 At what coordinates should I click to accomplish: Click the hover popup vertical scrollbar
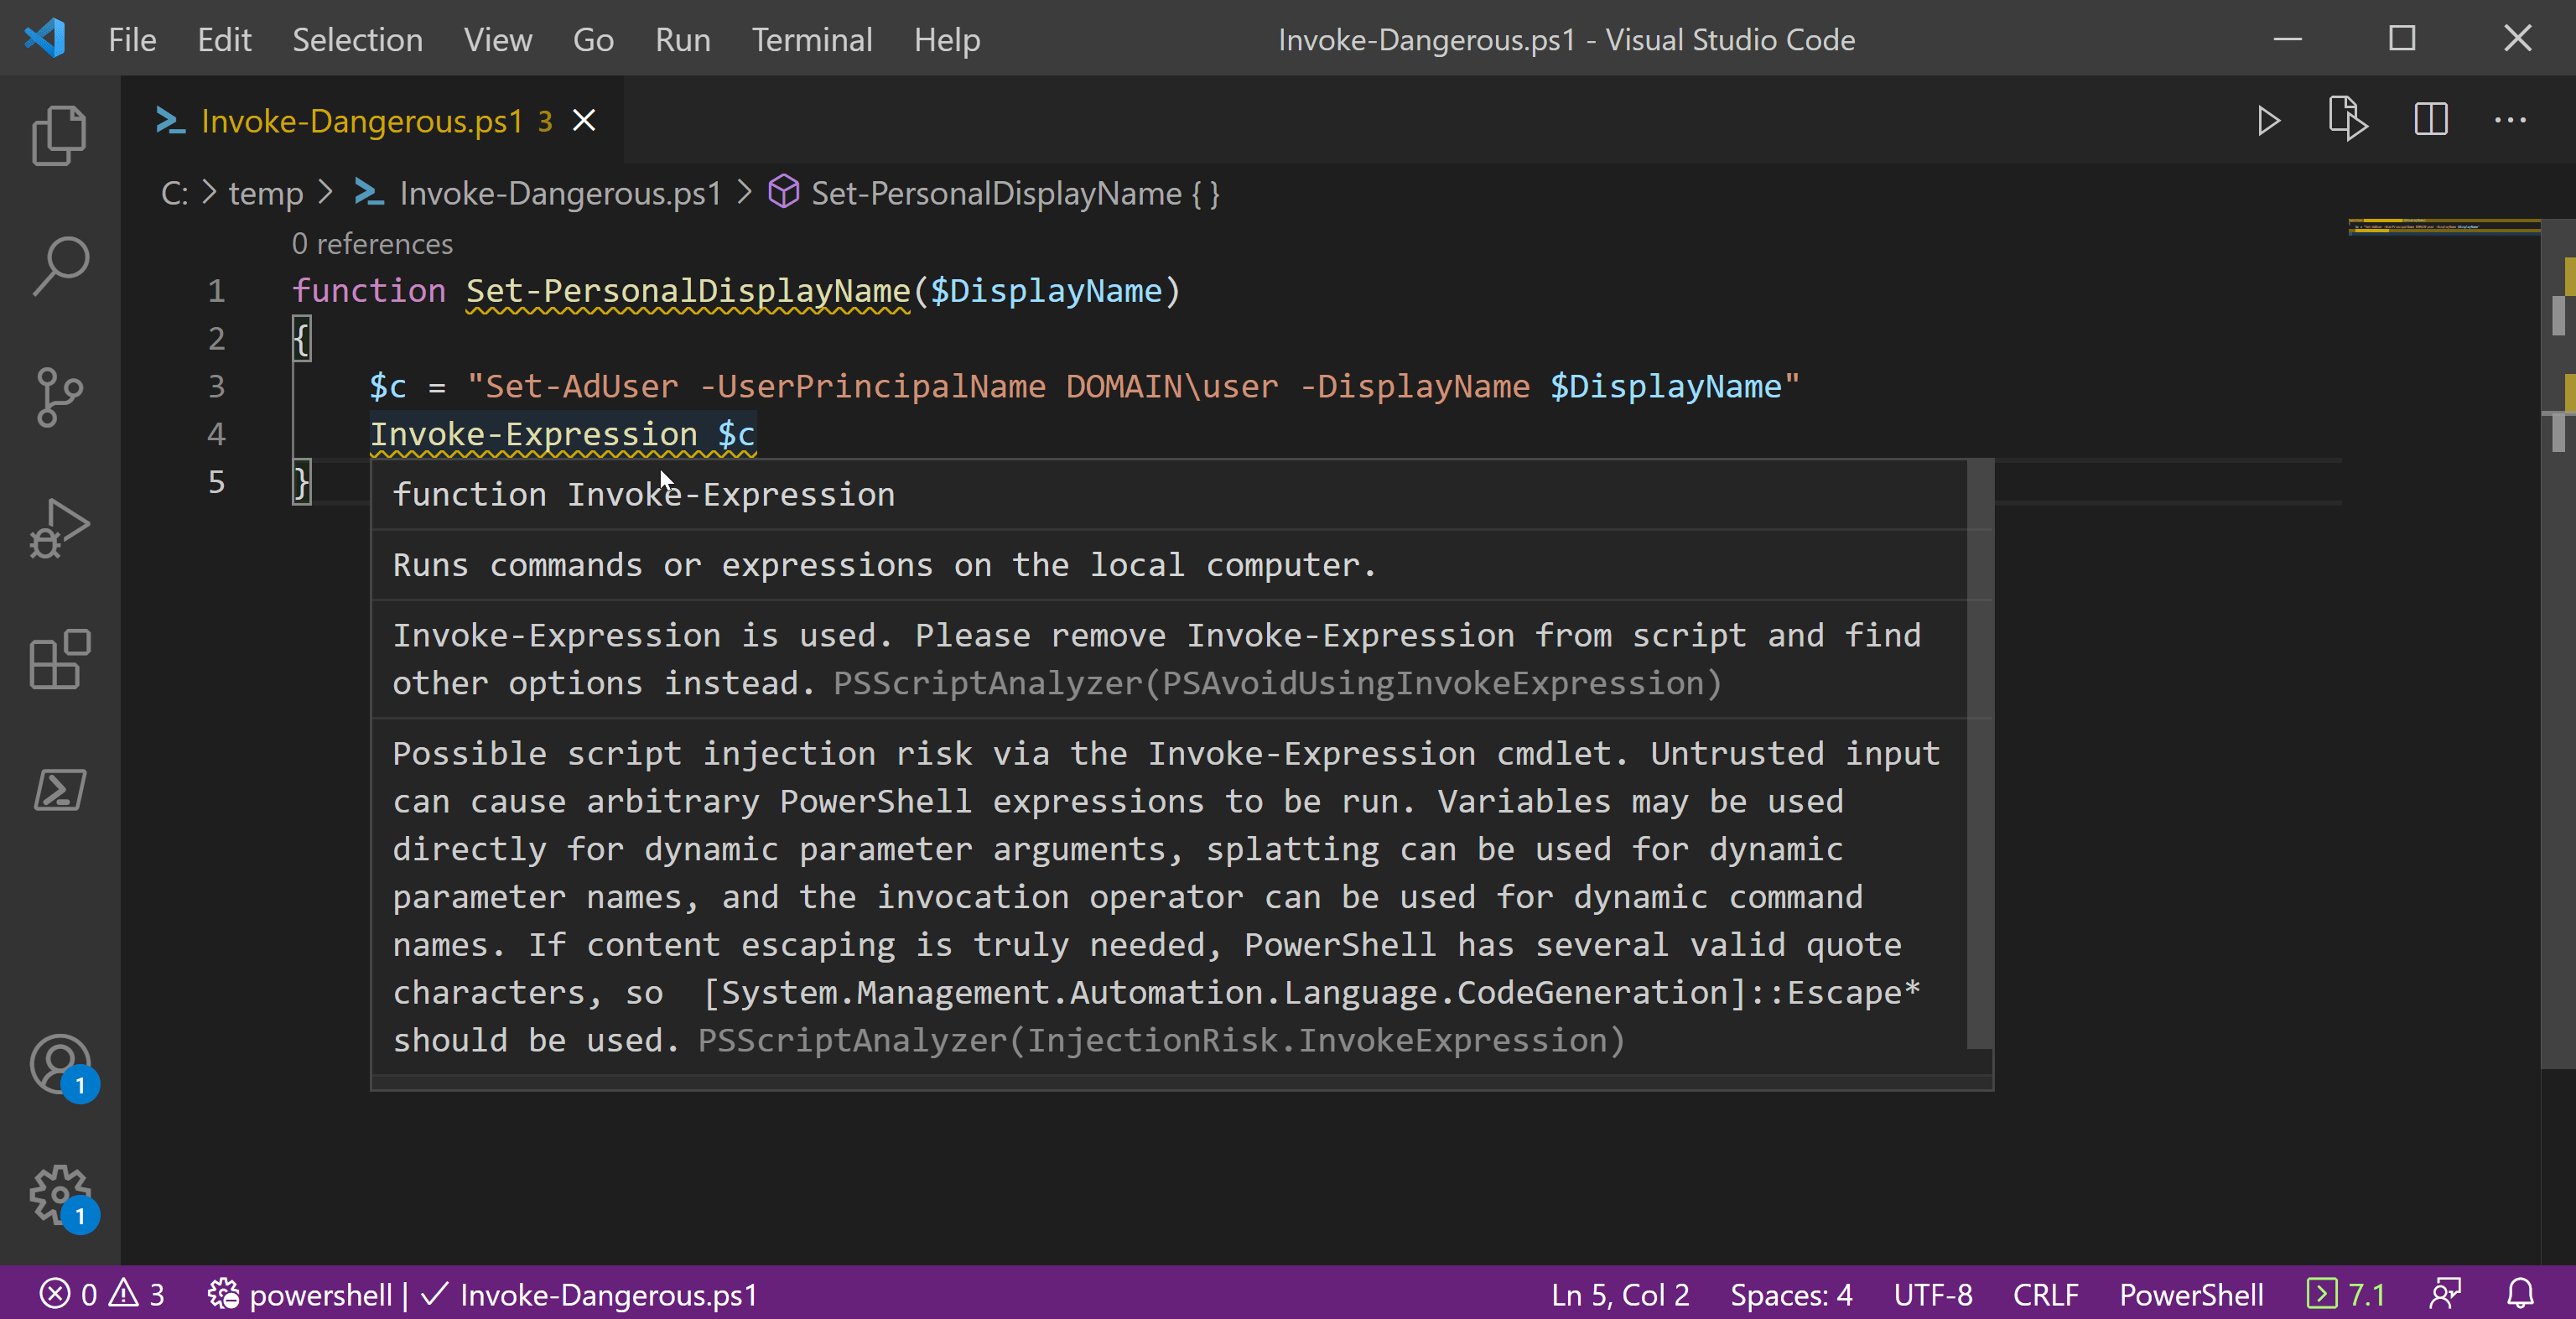(x=1979, y=754)
